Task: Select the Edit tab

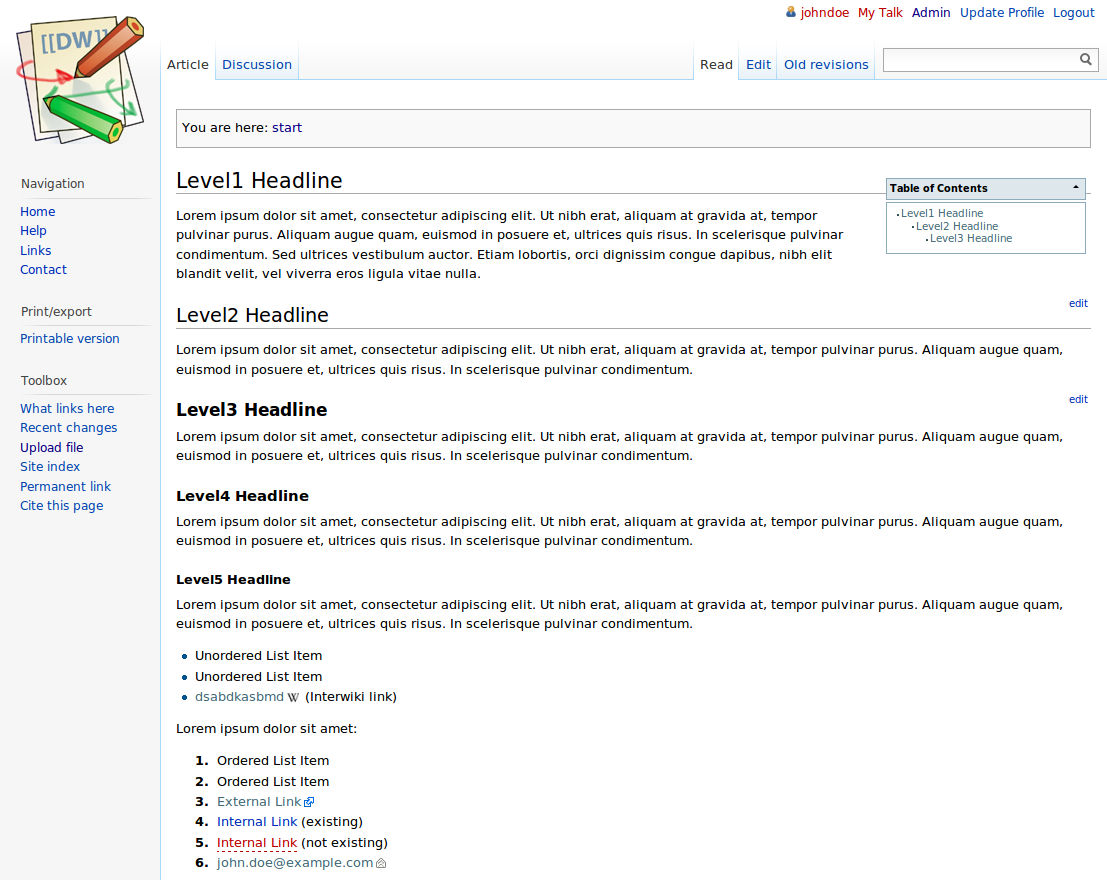Action: (758, 64)
